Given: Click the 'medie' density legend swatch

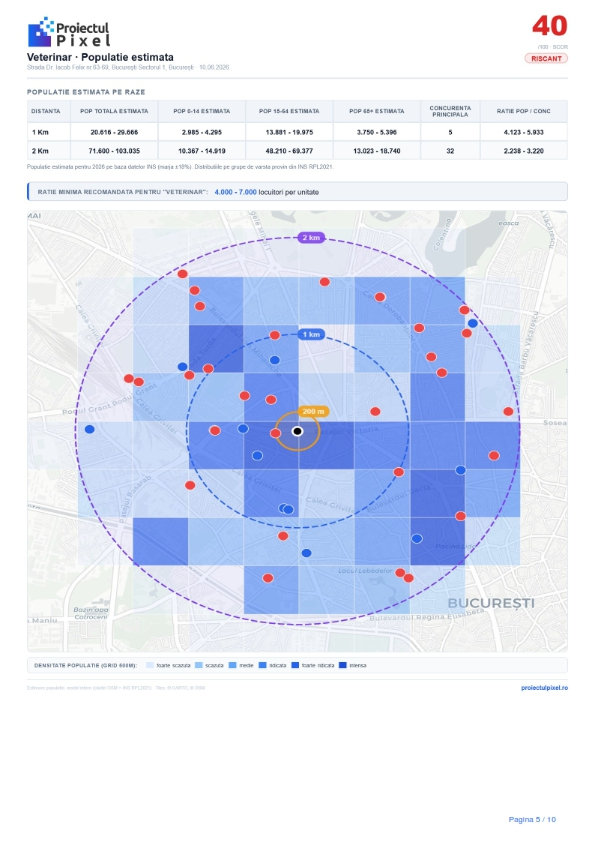Looking at the screenshot, I should [x=233, y=665].
